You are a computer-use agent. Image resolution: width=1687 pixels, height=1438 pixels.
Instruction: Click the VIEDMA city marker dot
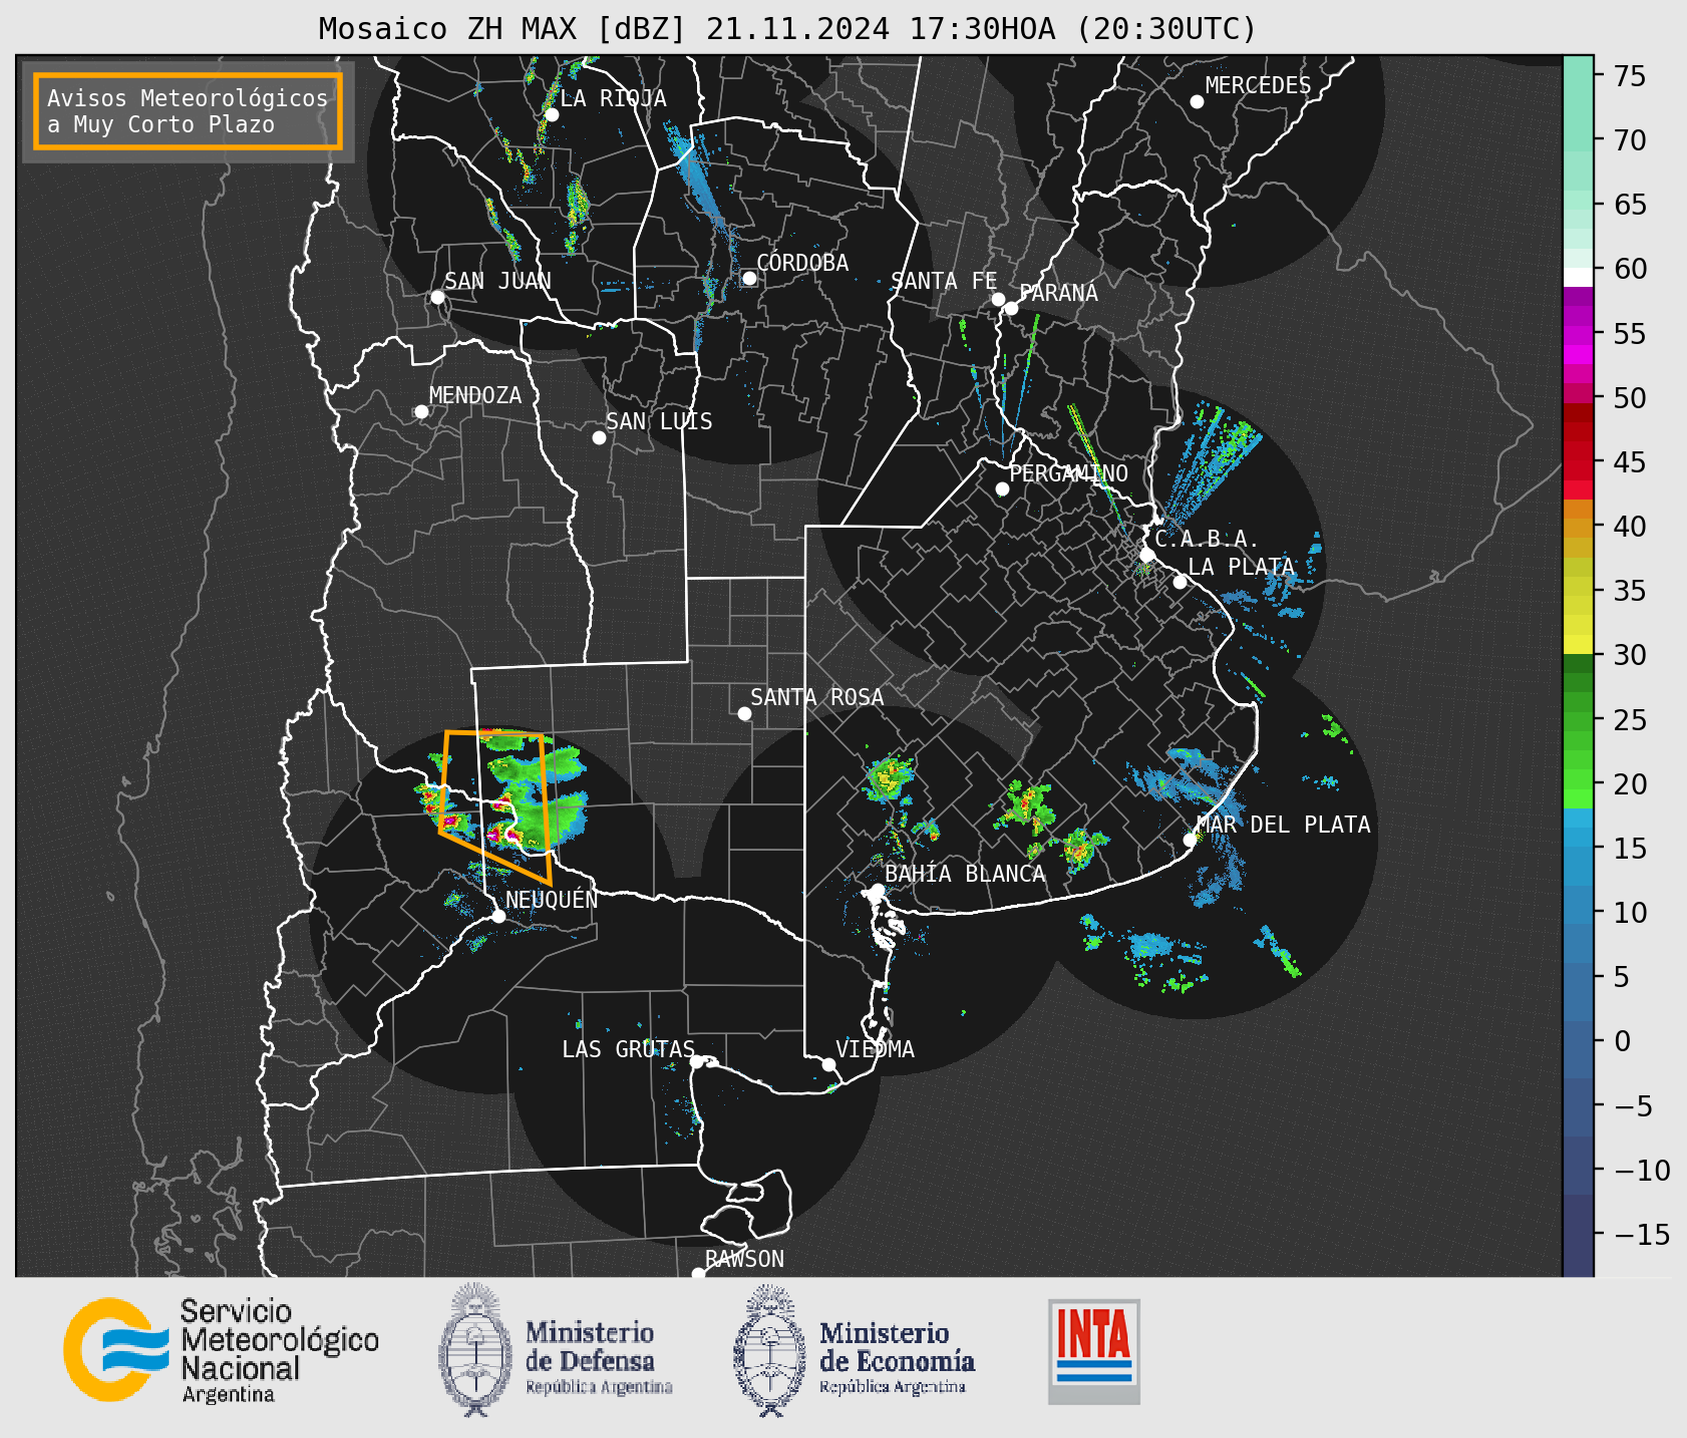[x=829, y=1064]
